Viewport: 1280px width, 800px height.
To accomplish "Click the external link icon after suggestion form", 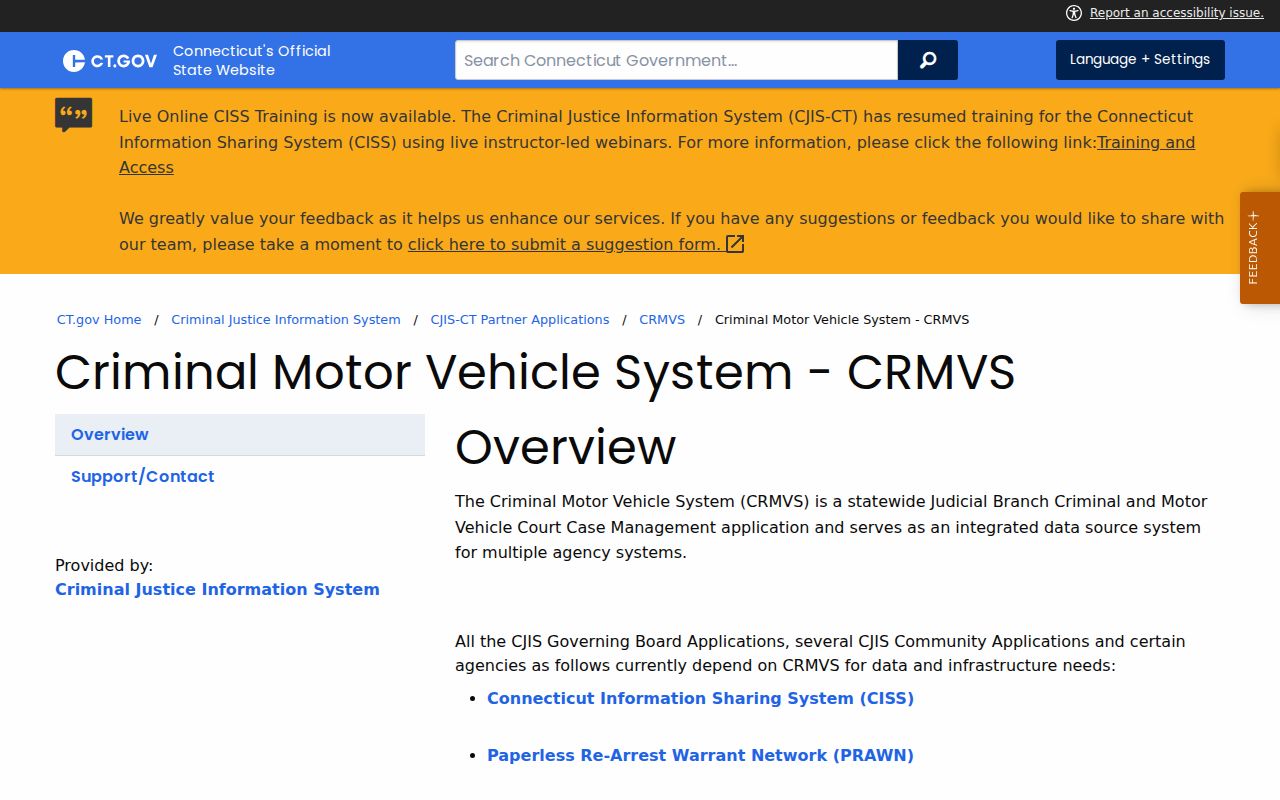I will tap(735, 244).
